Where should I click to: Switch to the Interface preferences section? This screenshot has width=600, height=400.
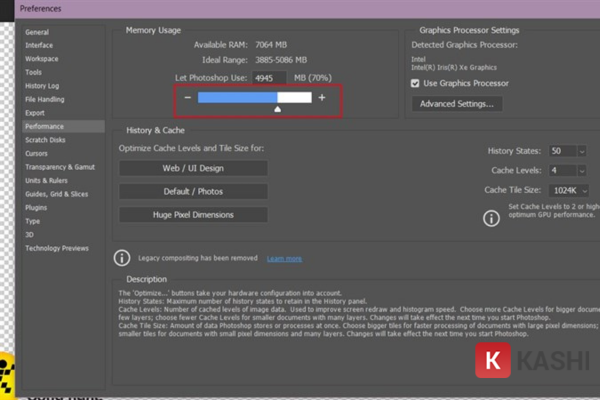coord(40,45)
